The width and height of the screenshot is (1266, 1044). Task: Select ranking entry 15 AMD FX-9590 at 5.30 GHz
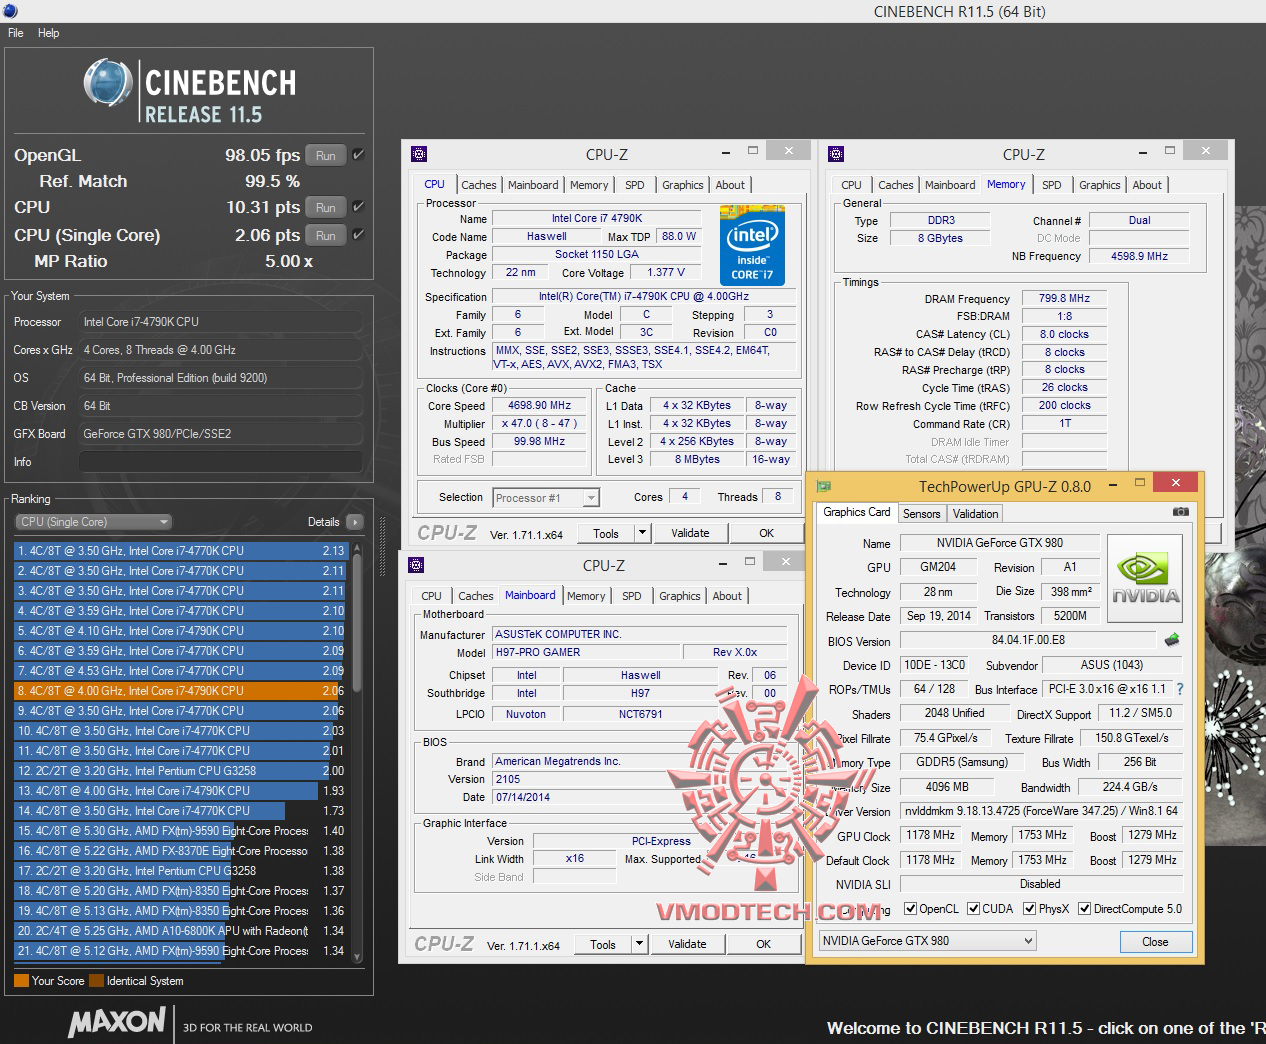(180, 831)
